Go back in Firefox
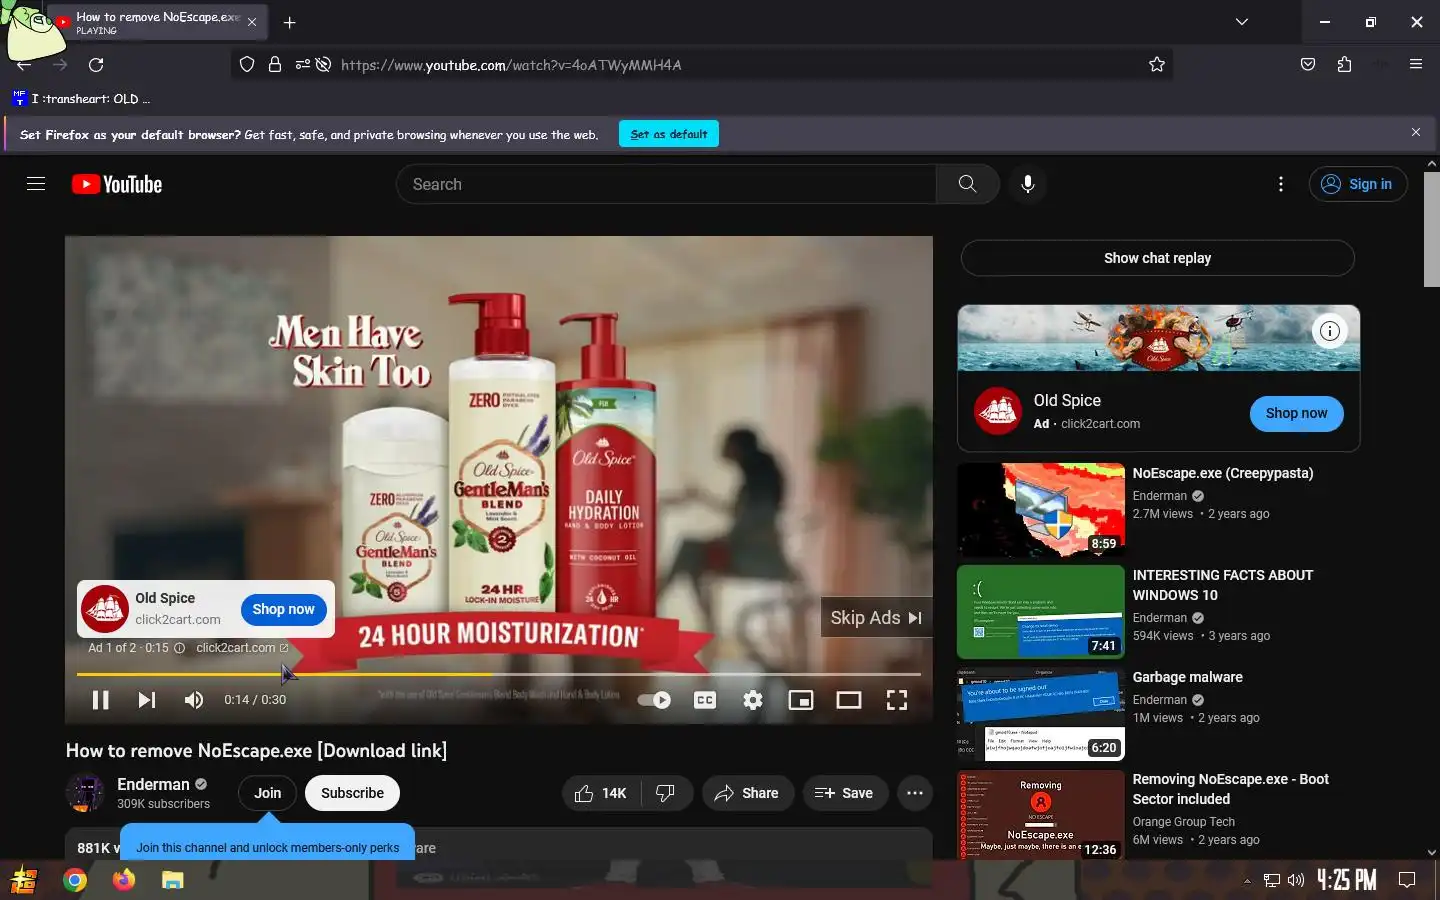 pyautogui.click(x=24, y=64)
